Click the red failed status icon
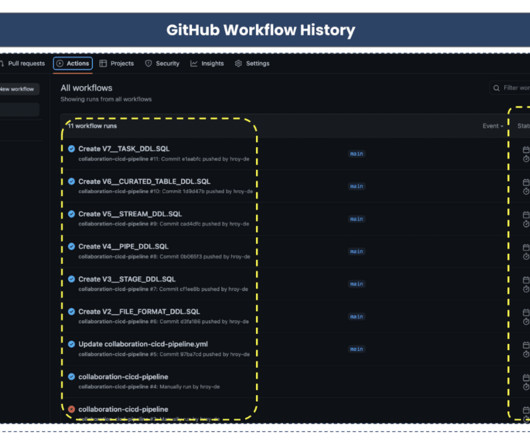The height and width of the screenshot is (442, 530). pyautogui.click(x=71, y=409)
